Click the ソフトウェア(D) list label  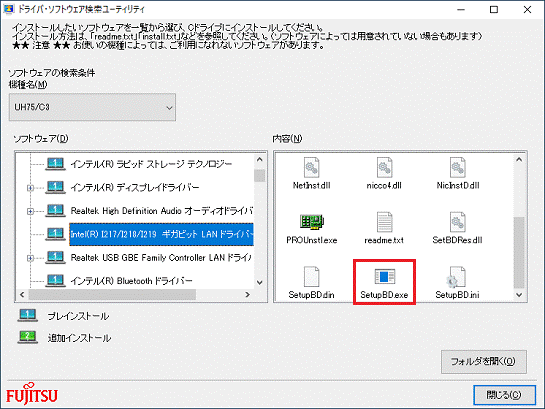click(41, 139)
